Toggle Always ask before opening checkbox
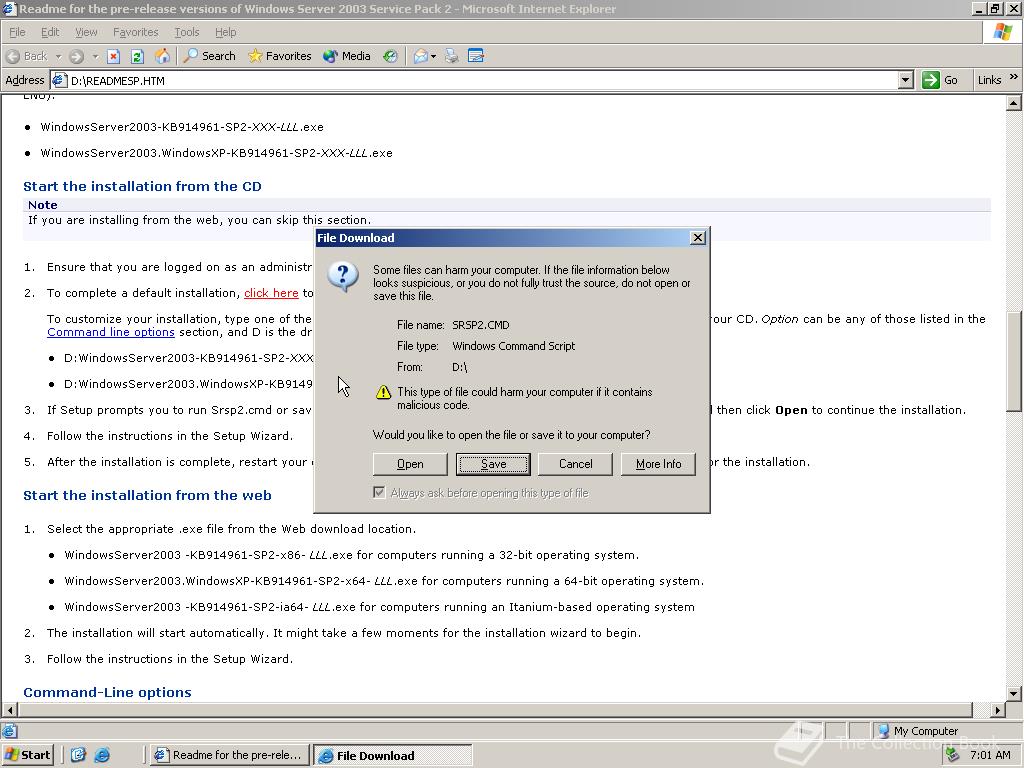Screen dimensions: 1024x768 tap(379, 492)
